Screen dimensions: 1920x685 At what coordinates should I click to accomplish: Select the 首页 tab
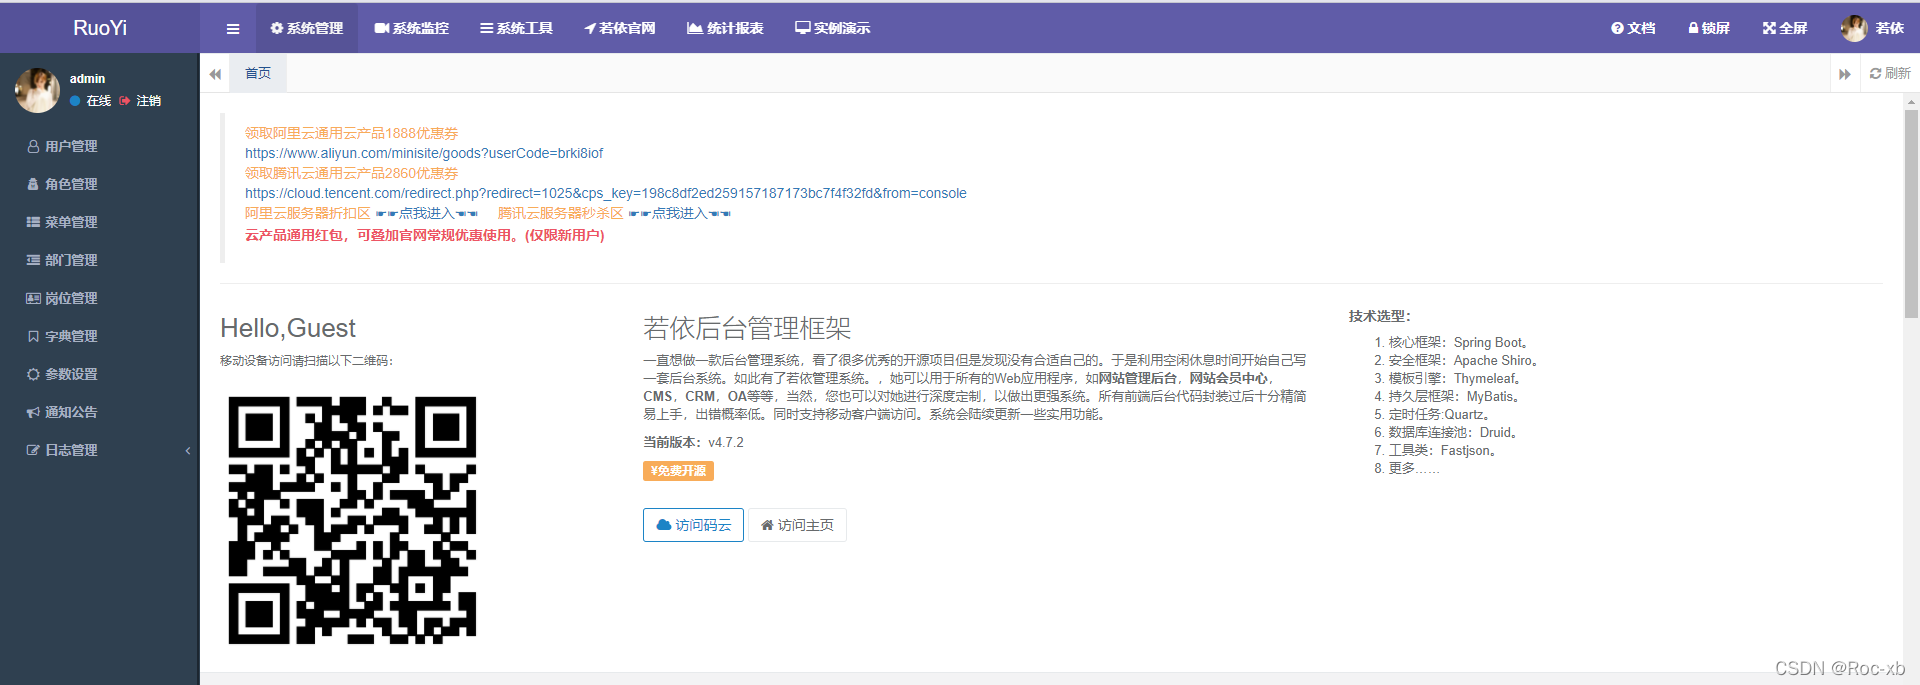pos(258,73)
